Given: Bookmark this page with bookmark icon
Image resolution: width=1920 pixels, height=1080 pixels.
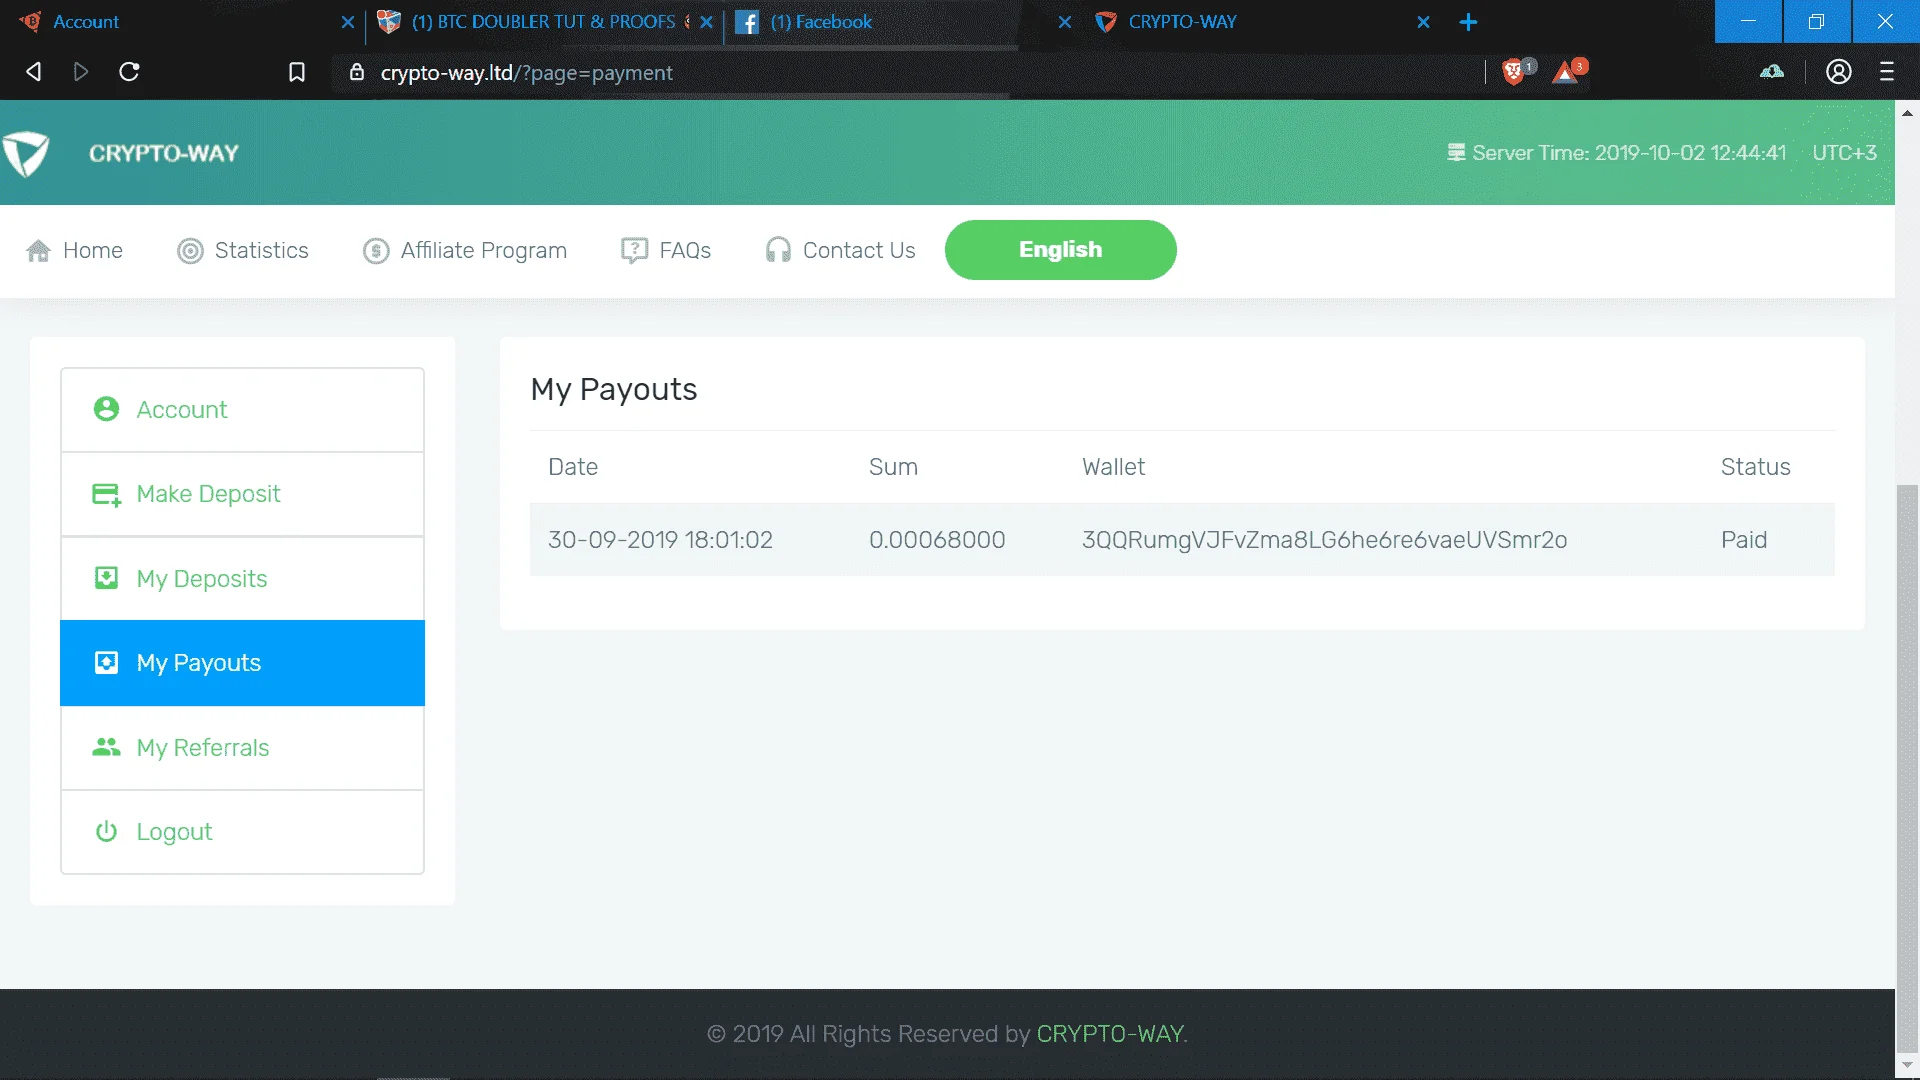Looking at the screenshot, I should tap(297, 72).
